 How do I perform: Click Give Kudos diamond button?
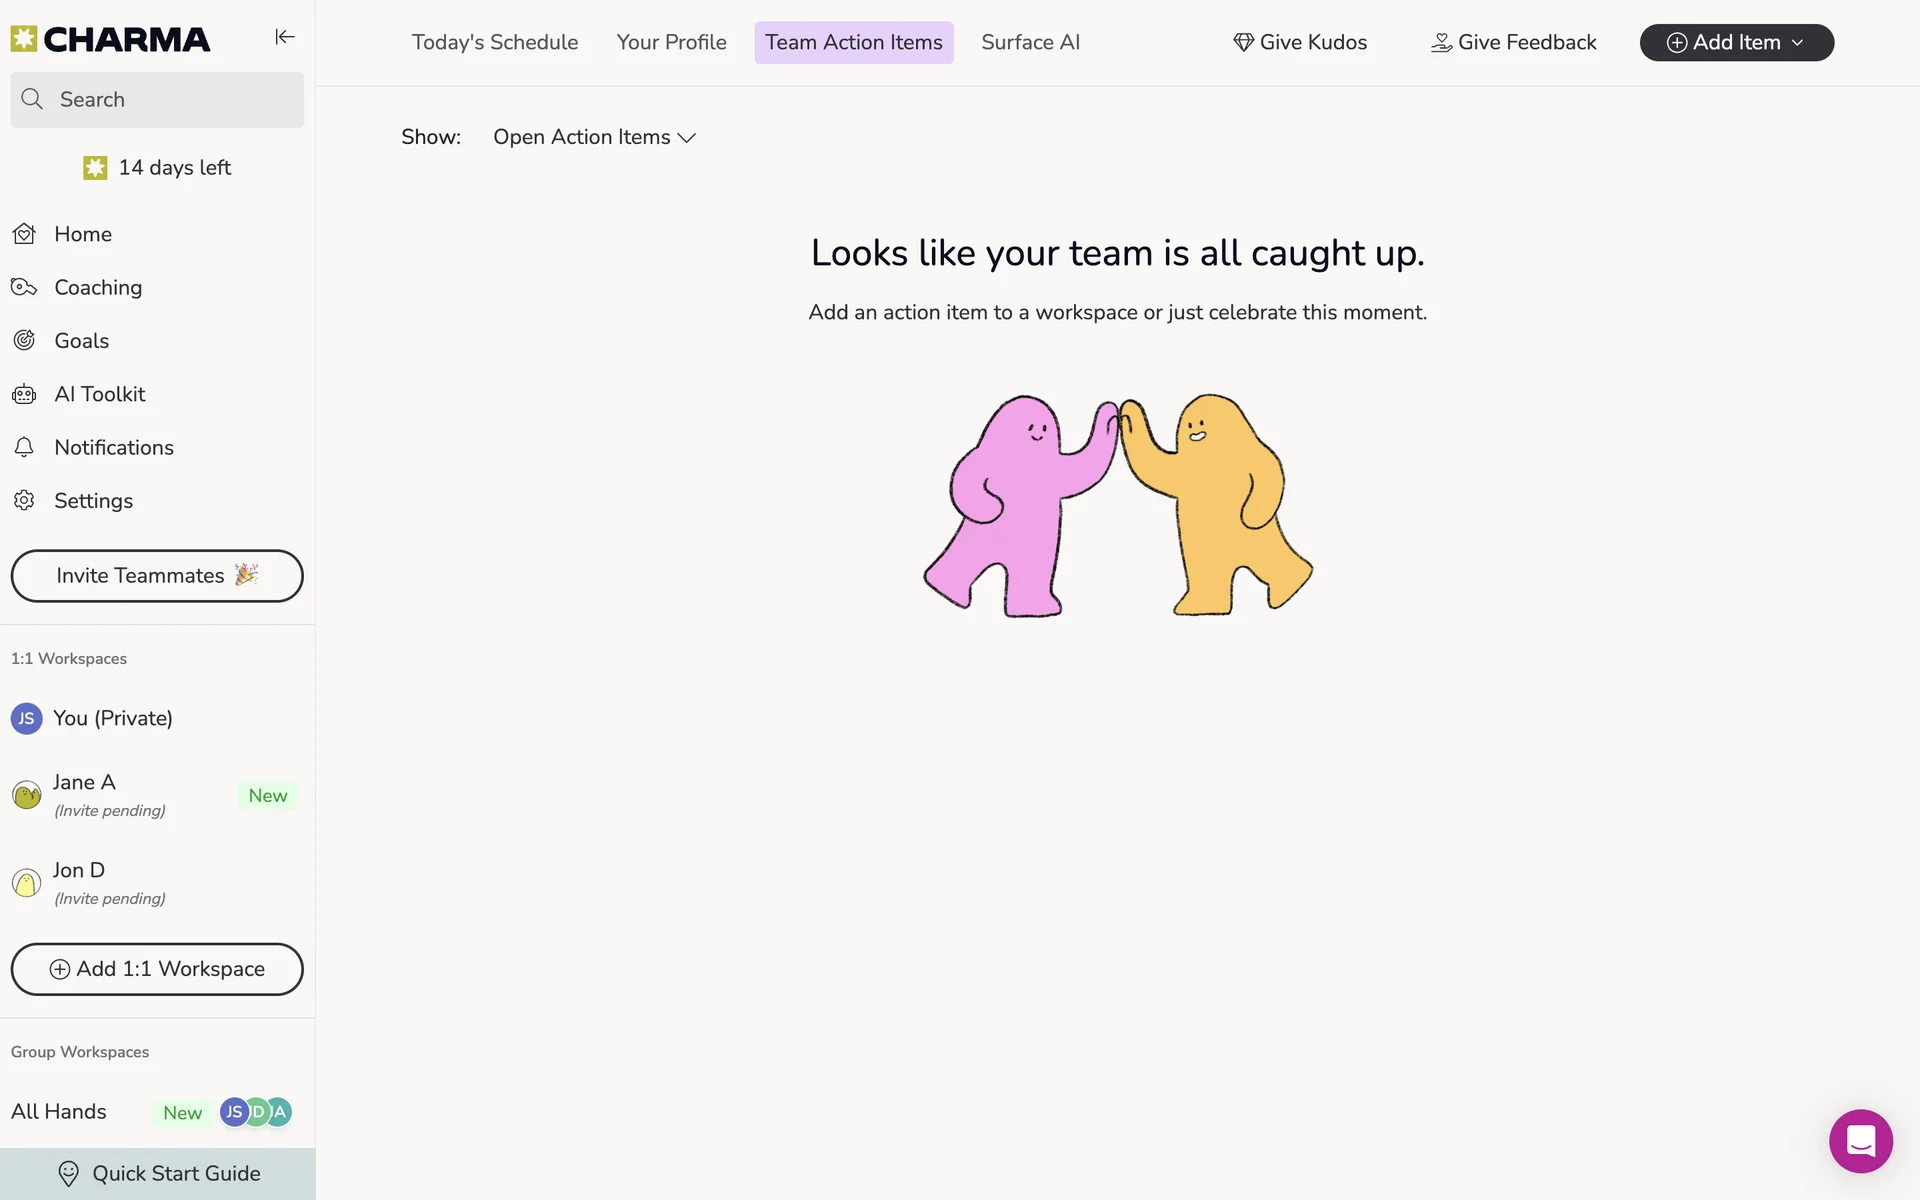1300,42
